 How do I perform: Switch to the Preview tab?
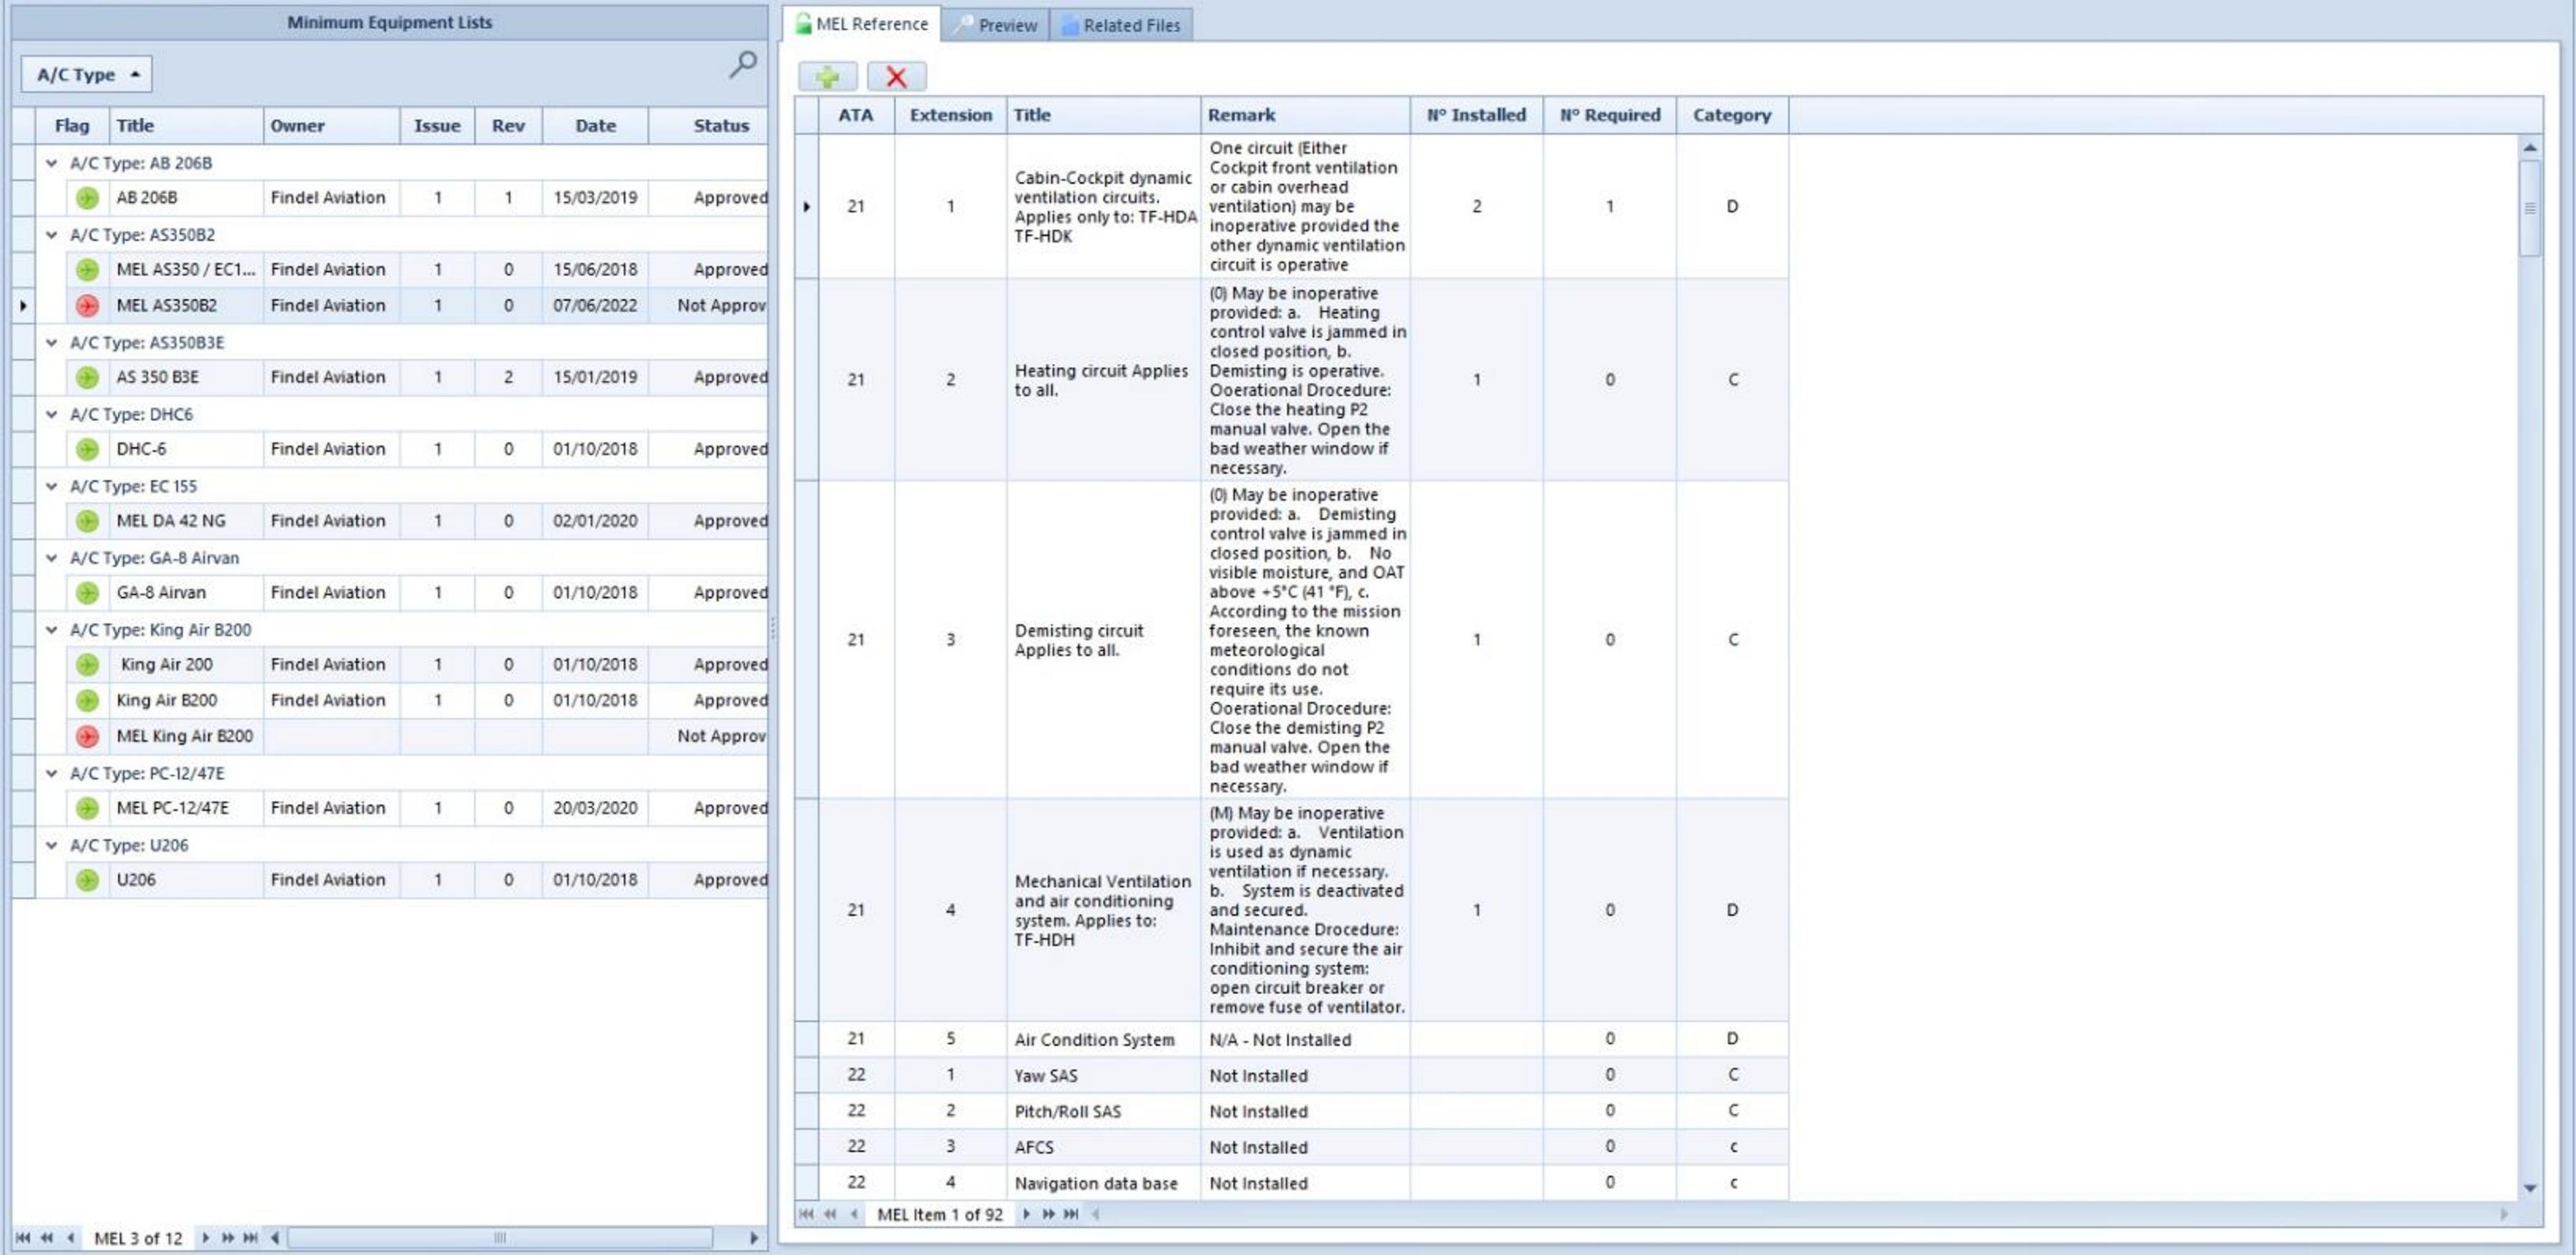(x=995, y=25)
